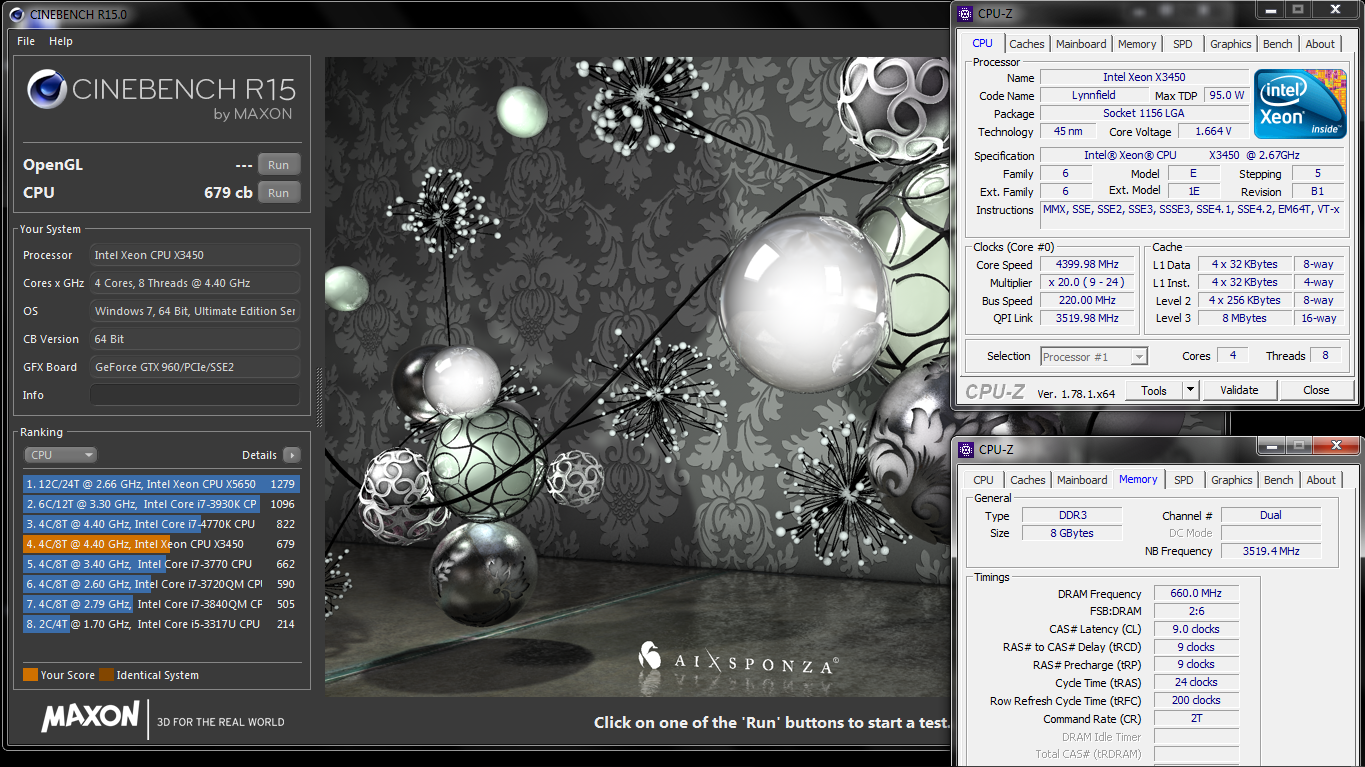The width and height of the screenshot is (1365, 767).
Task: Switch to SPD tab in lower CPU-Z window
Action: pyautogui.click(x=1183, y=480)
